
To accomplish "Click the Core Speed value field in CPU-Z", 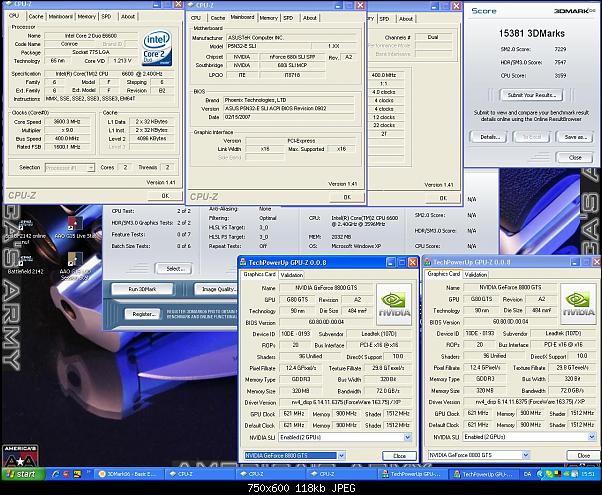I will click(67, 122).
